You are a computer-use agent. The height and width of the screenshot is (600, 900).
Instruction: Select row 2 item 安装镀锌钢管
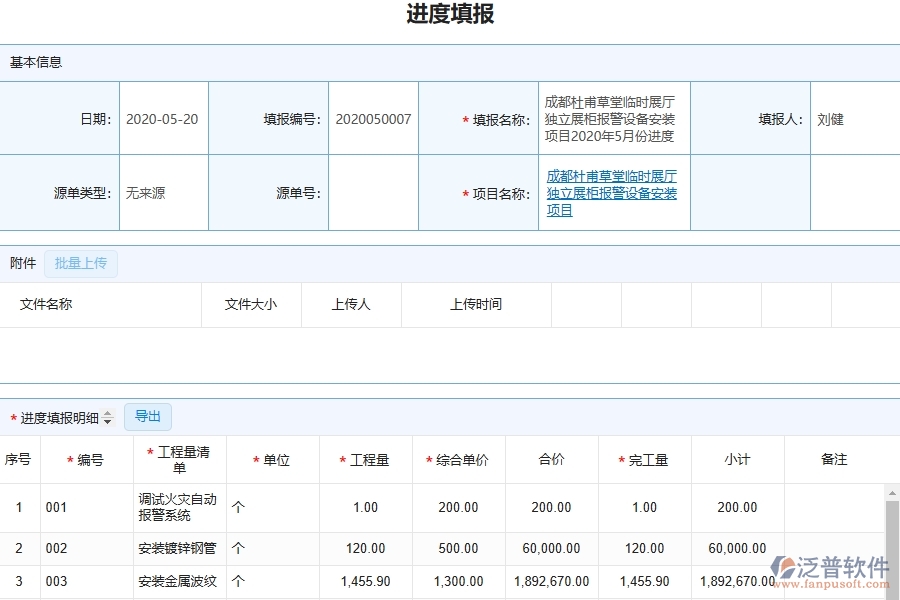pyautogui.click(x=178, y=548)
